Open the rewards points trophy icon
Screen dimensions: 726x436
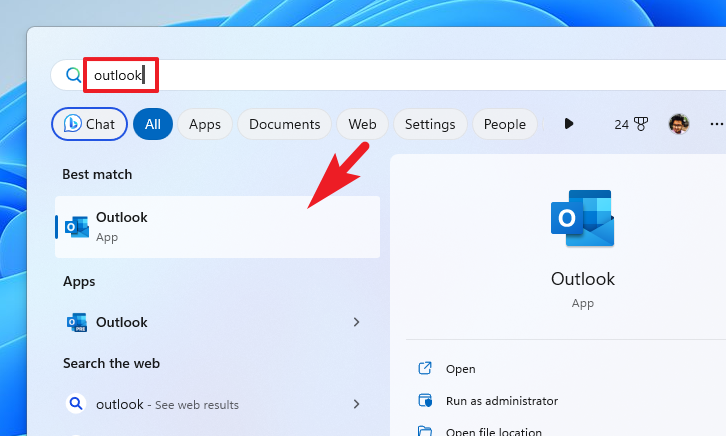click(x=641, y=124)
